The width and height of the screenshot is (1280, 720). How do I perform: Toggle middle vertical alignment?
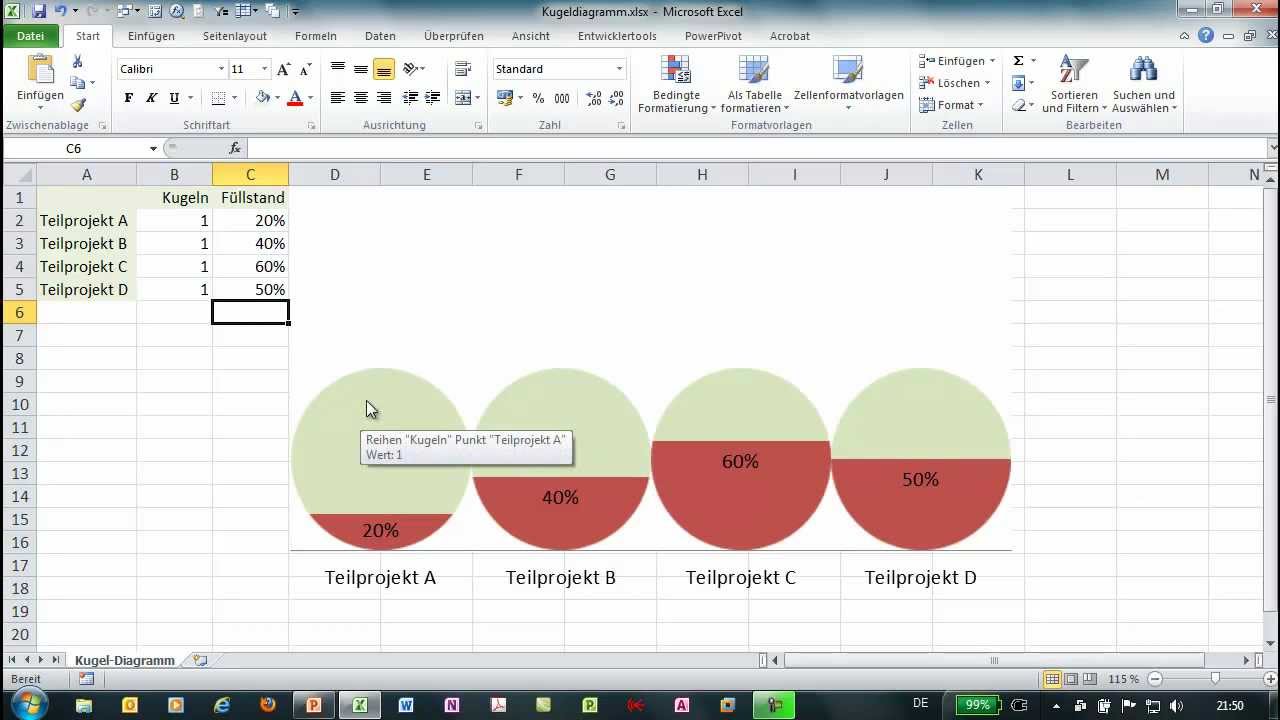click(360, 69)
